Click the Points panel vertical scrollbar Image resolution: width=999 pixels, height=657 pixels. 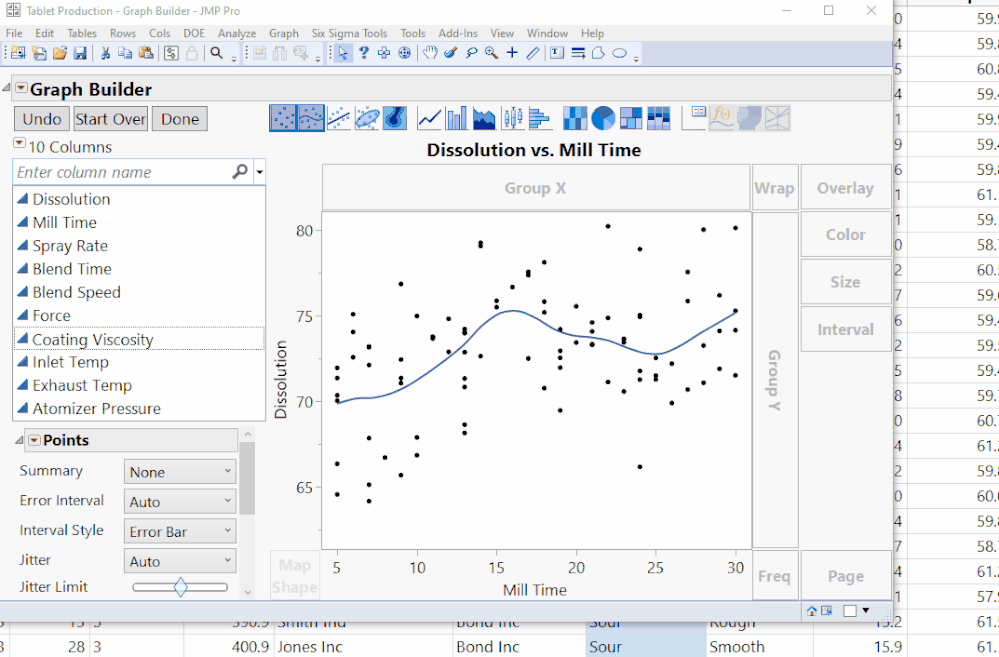click(247, 477)
